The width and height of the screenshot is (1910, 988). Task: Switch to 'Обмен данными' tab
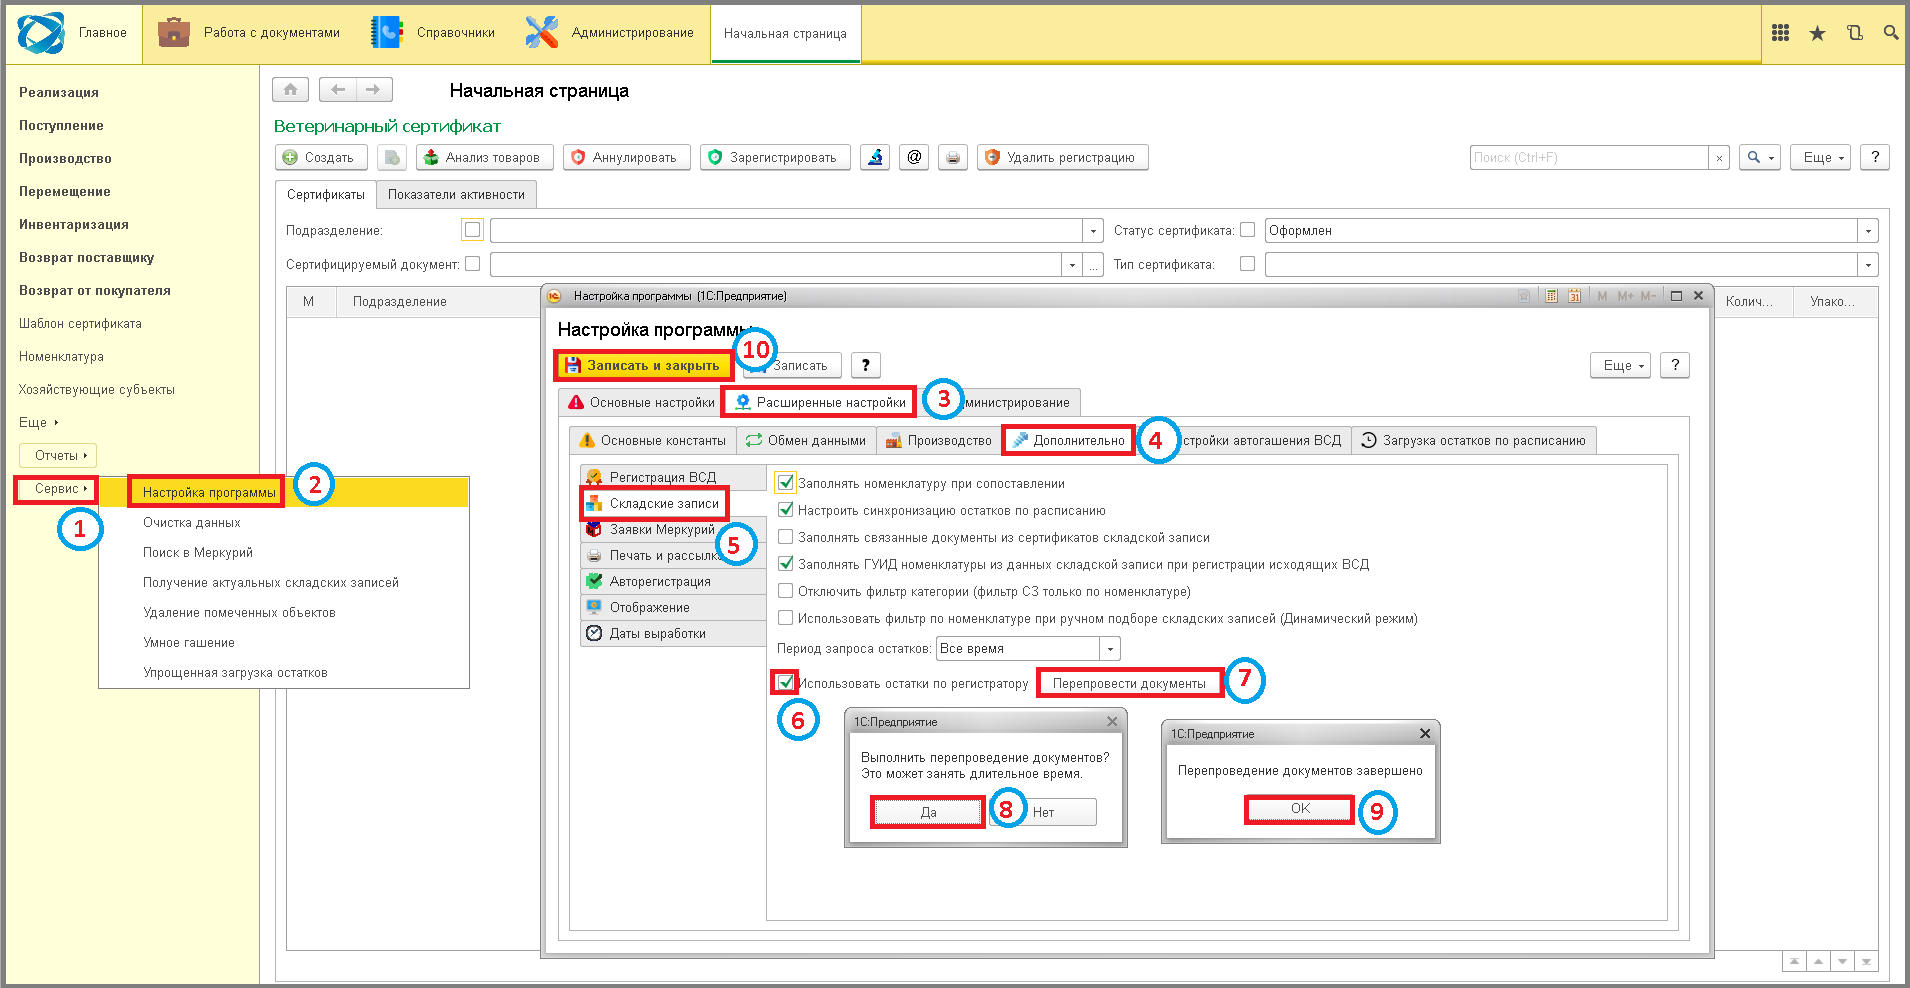click(x=807, y=440)
